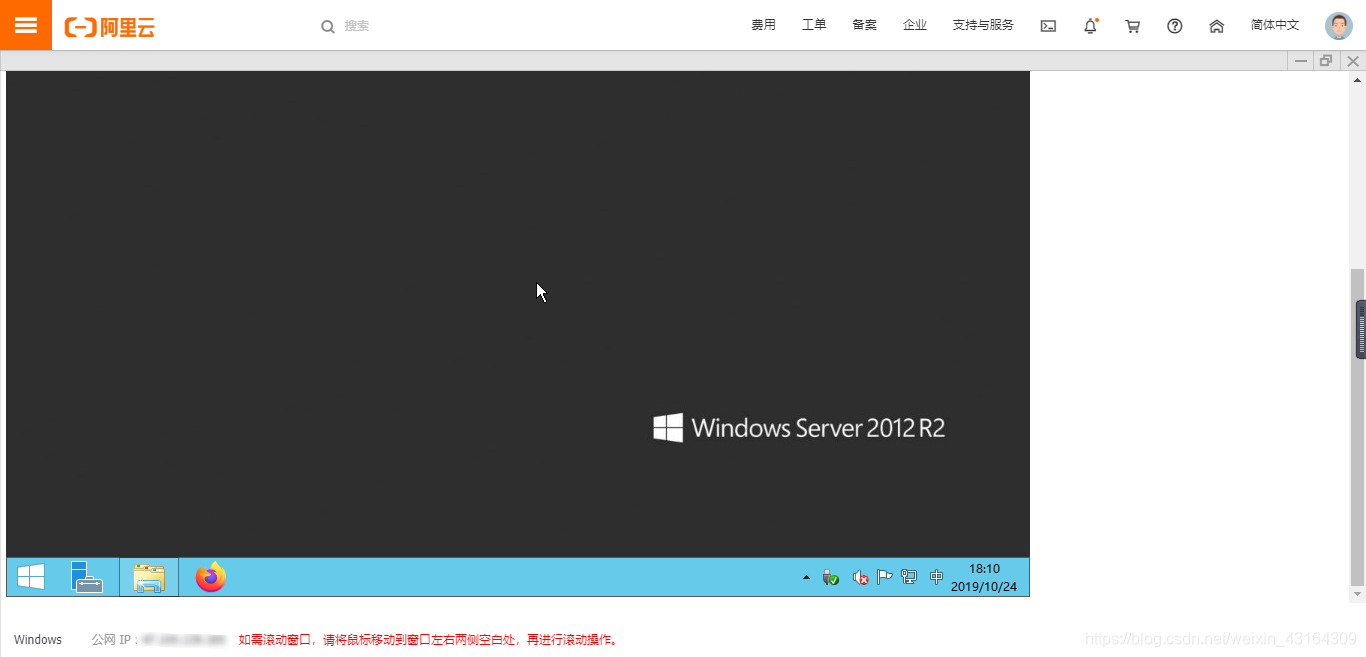Open the Action Center flag icon
The width and height of the screenshot is (1366, 657).
point(884,577)
